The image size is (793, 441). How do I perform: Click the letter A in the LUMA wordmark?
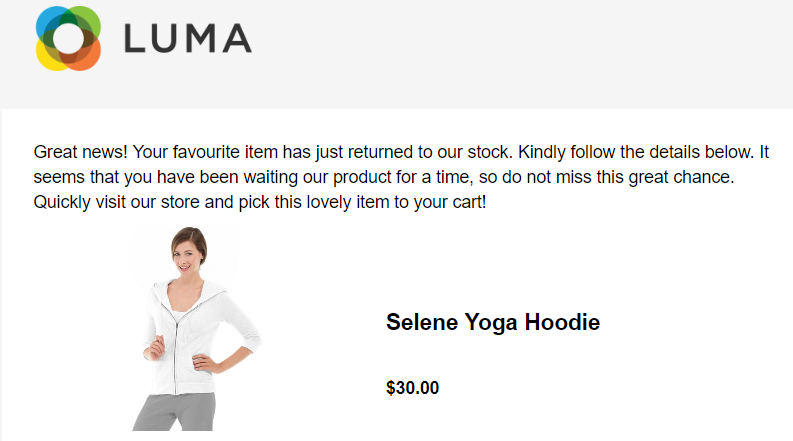(x=237, y=38)
